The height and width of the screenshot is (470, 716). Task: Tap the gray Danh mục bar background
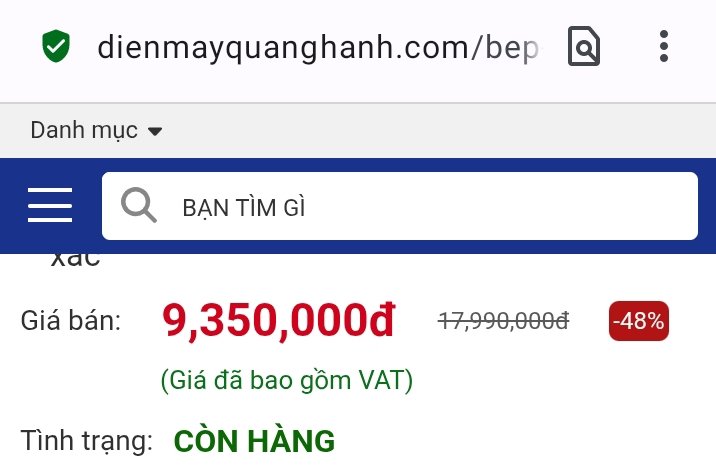point(434,131)
